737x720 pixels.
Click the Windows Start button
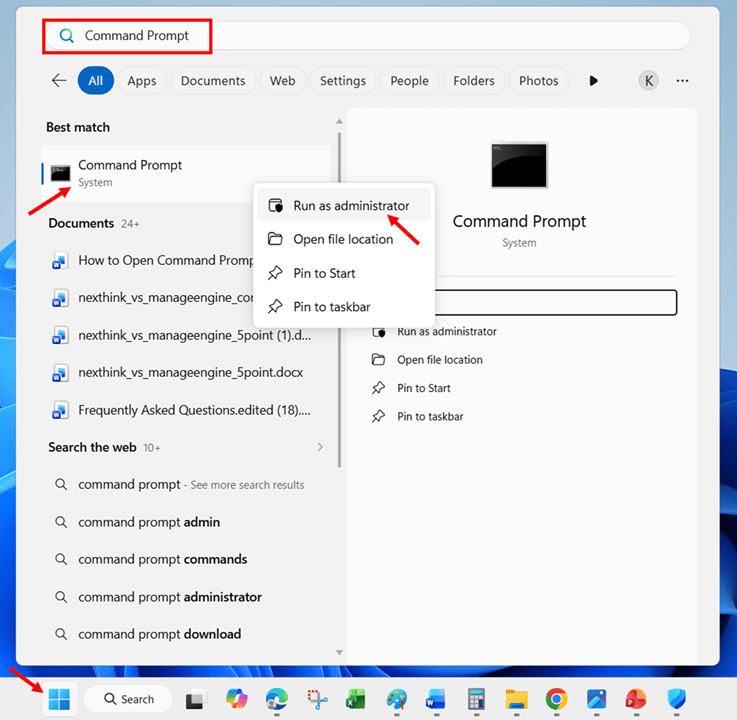[x=60, y=698]
